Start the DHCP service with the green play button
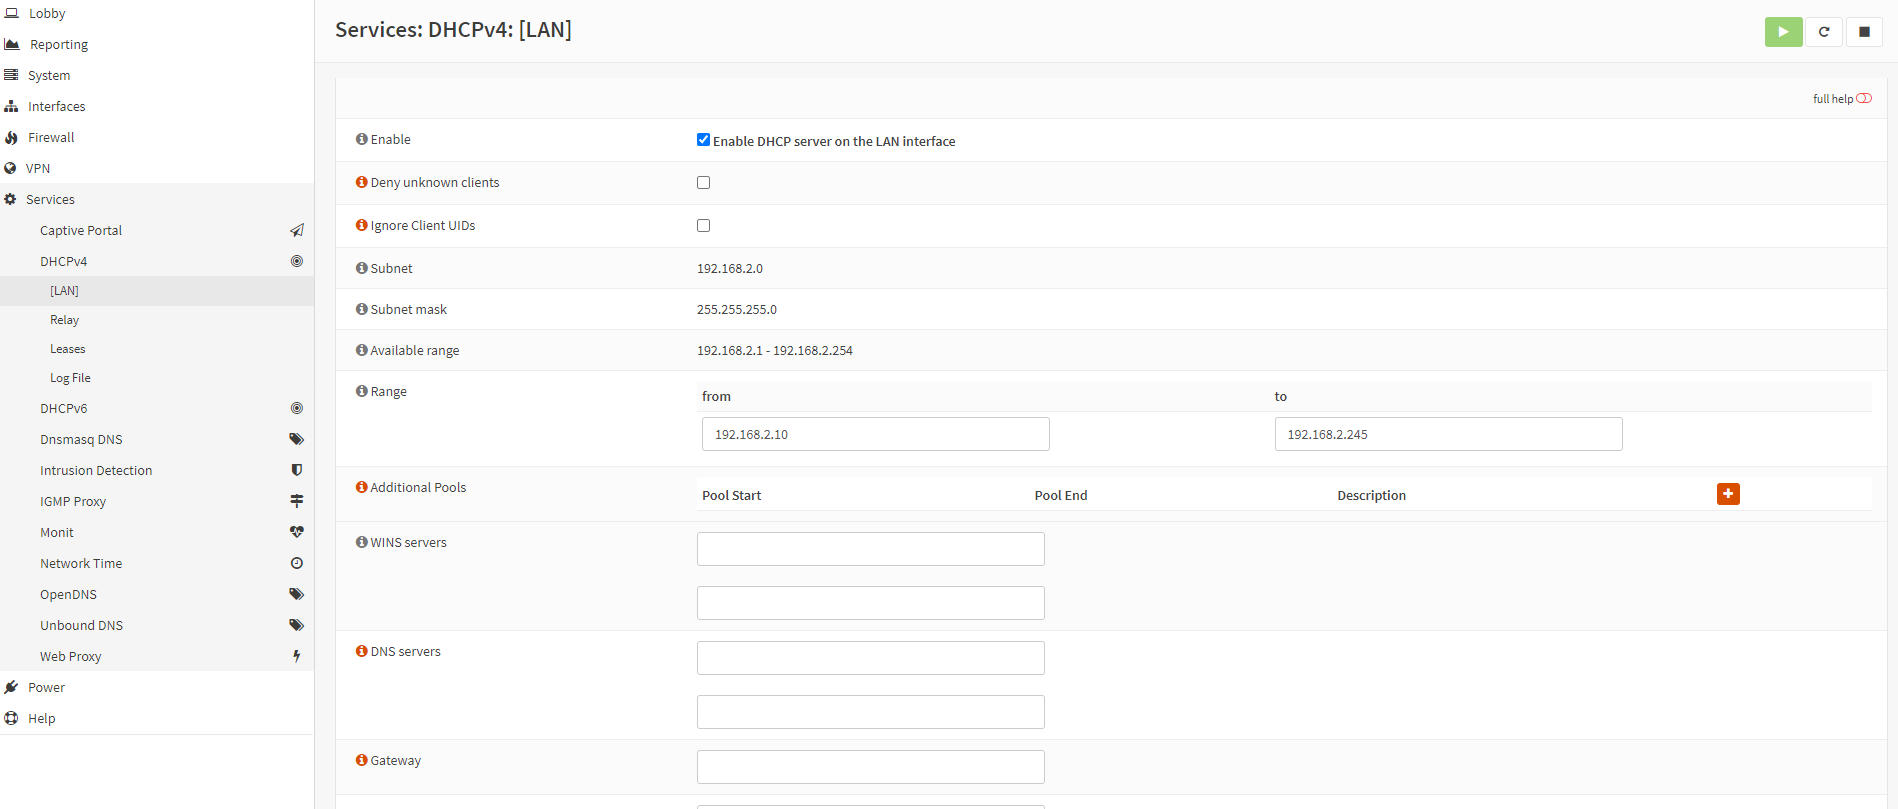This screenshot has height=809, width=1898. coord(1783,32)
